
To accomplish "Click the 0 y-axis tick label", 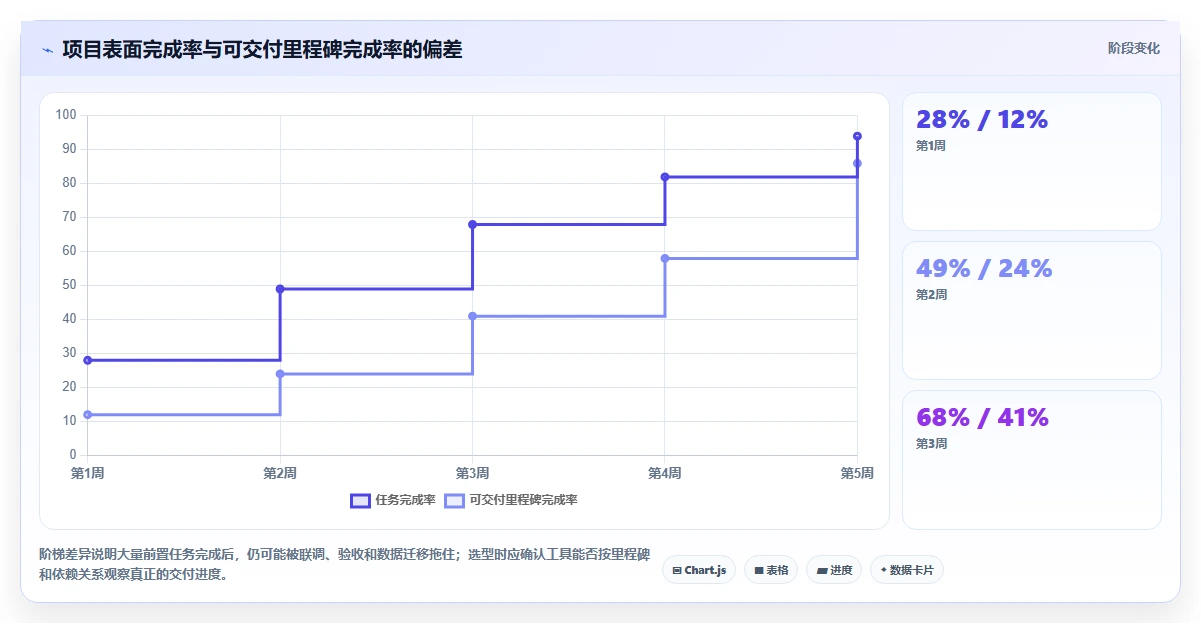I will pyautogui.click(x=73, y=455).
